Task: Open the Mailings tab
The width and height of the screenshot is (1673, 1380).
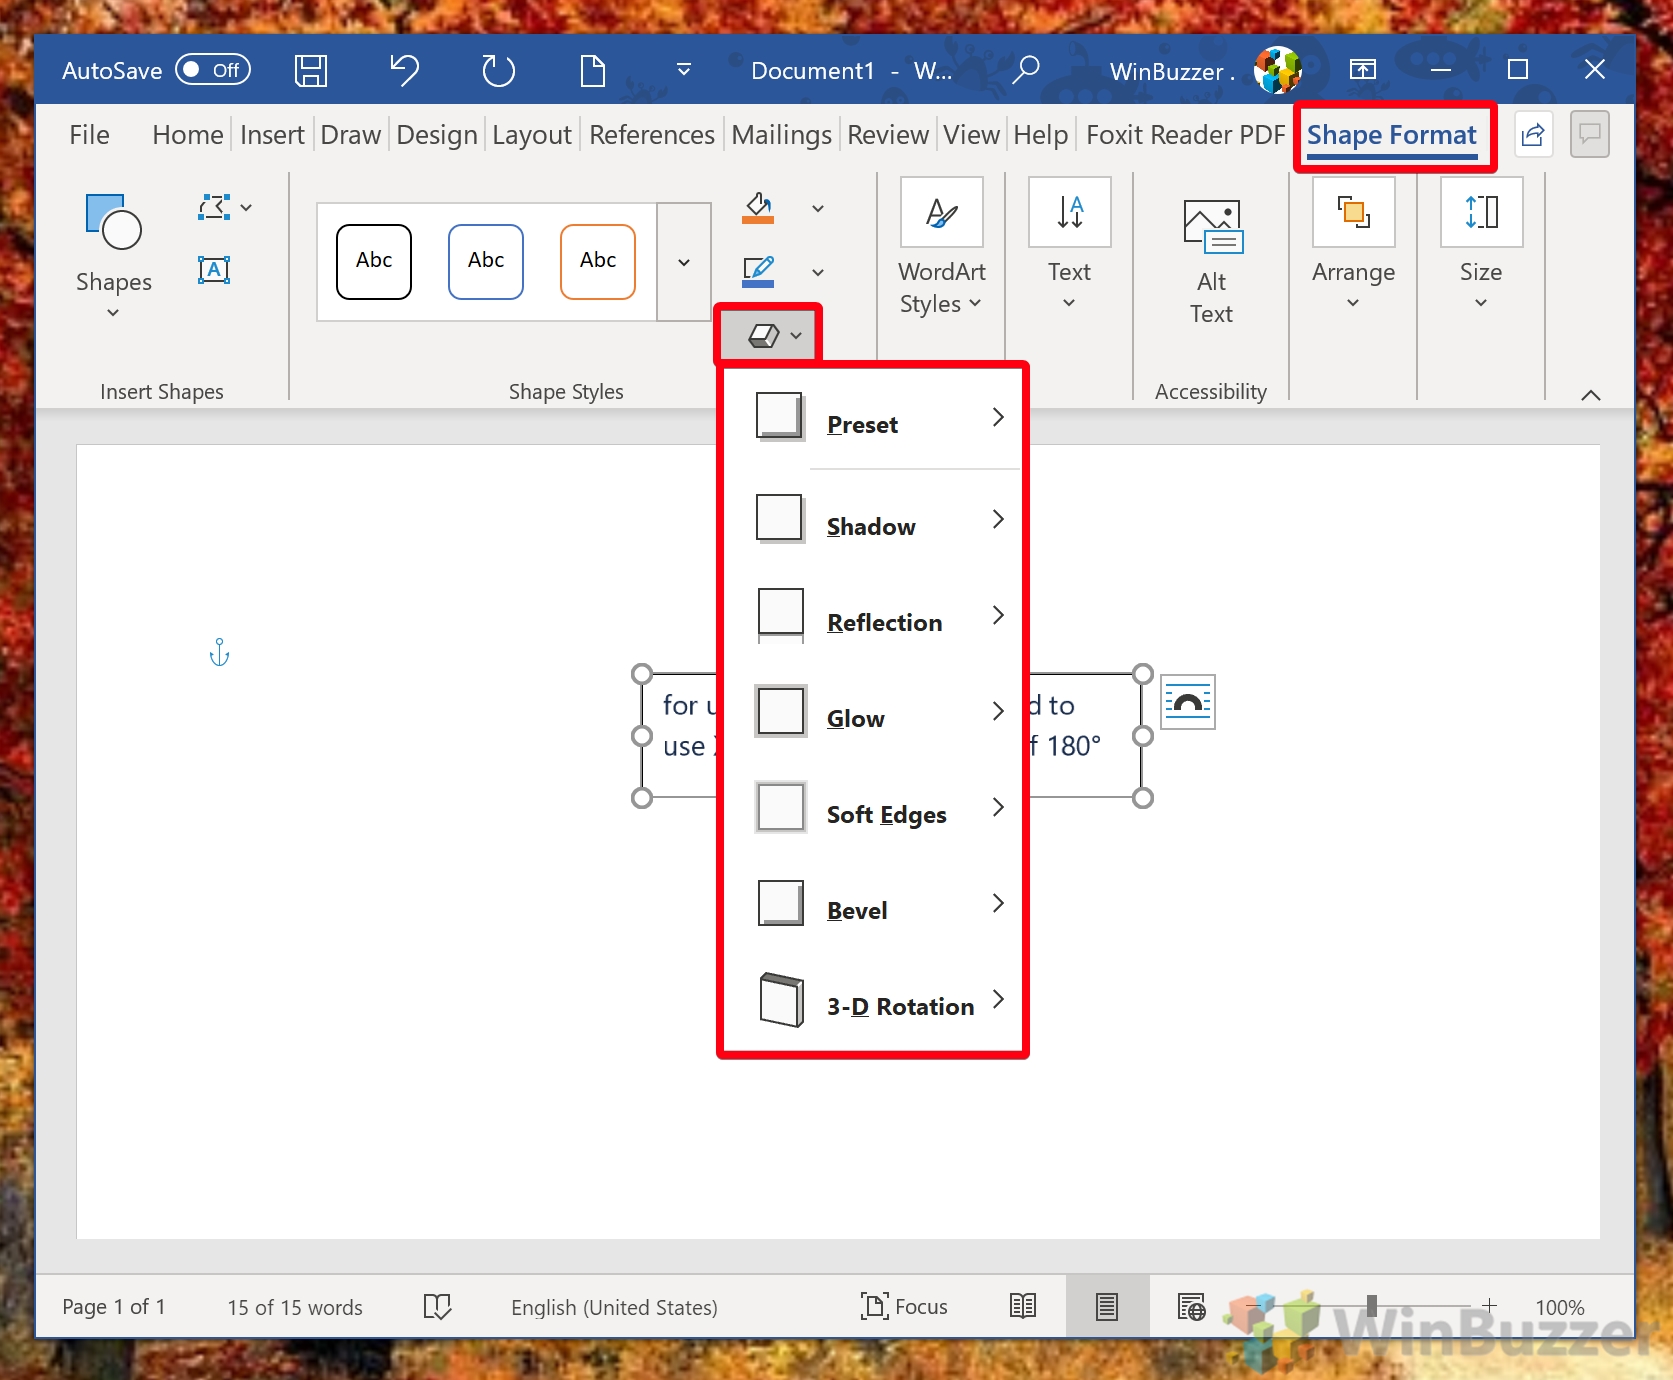Action: 782,135
